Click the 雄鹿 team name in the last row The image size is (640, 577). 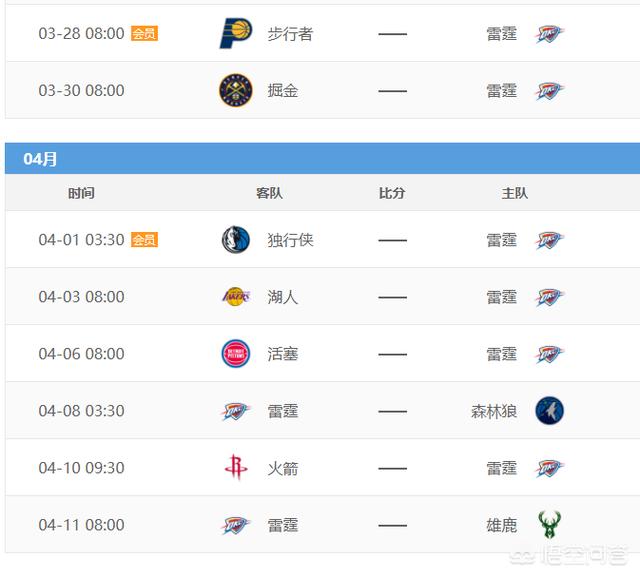click(502, 525)
